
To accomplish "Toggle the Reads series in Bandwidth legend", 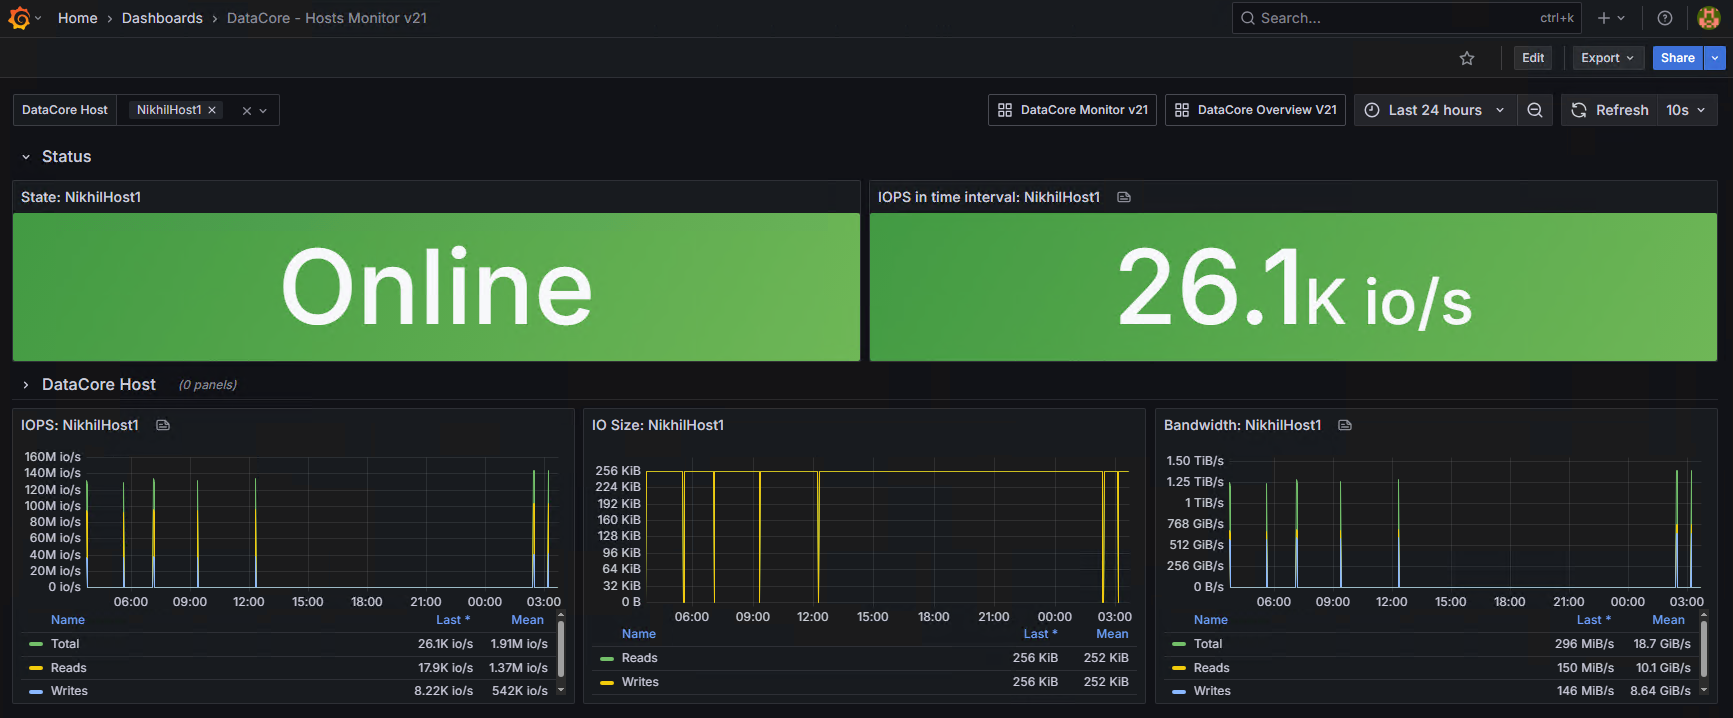I will (x=1211, y=668).
